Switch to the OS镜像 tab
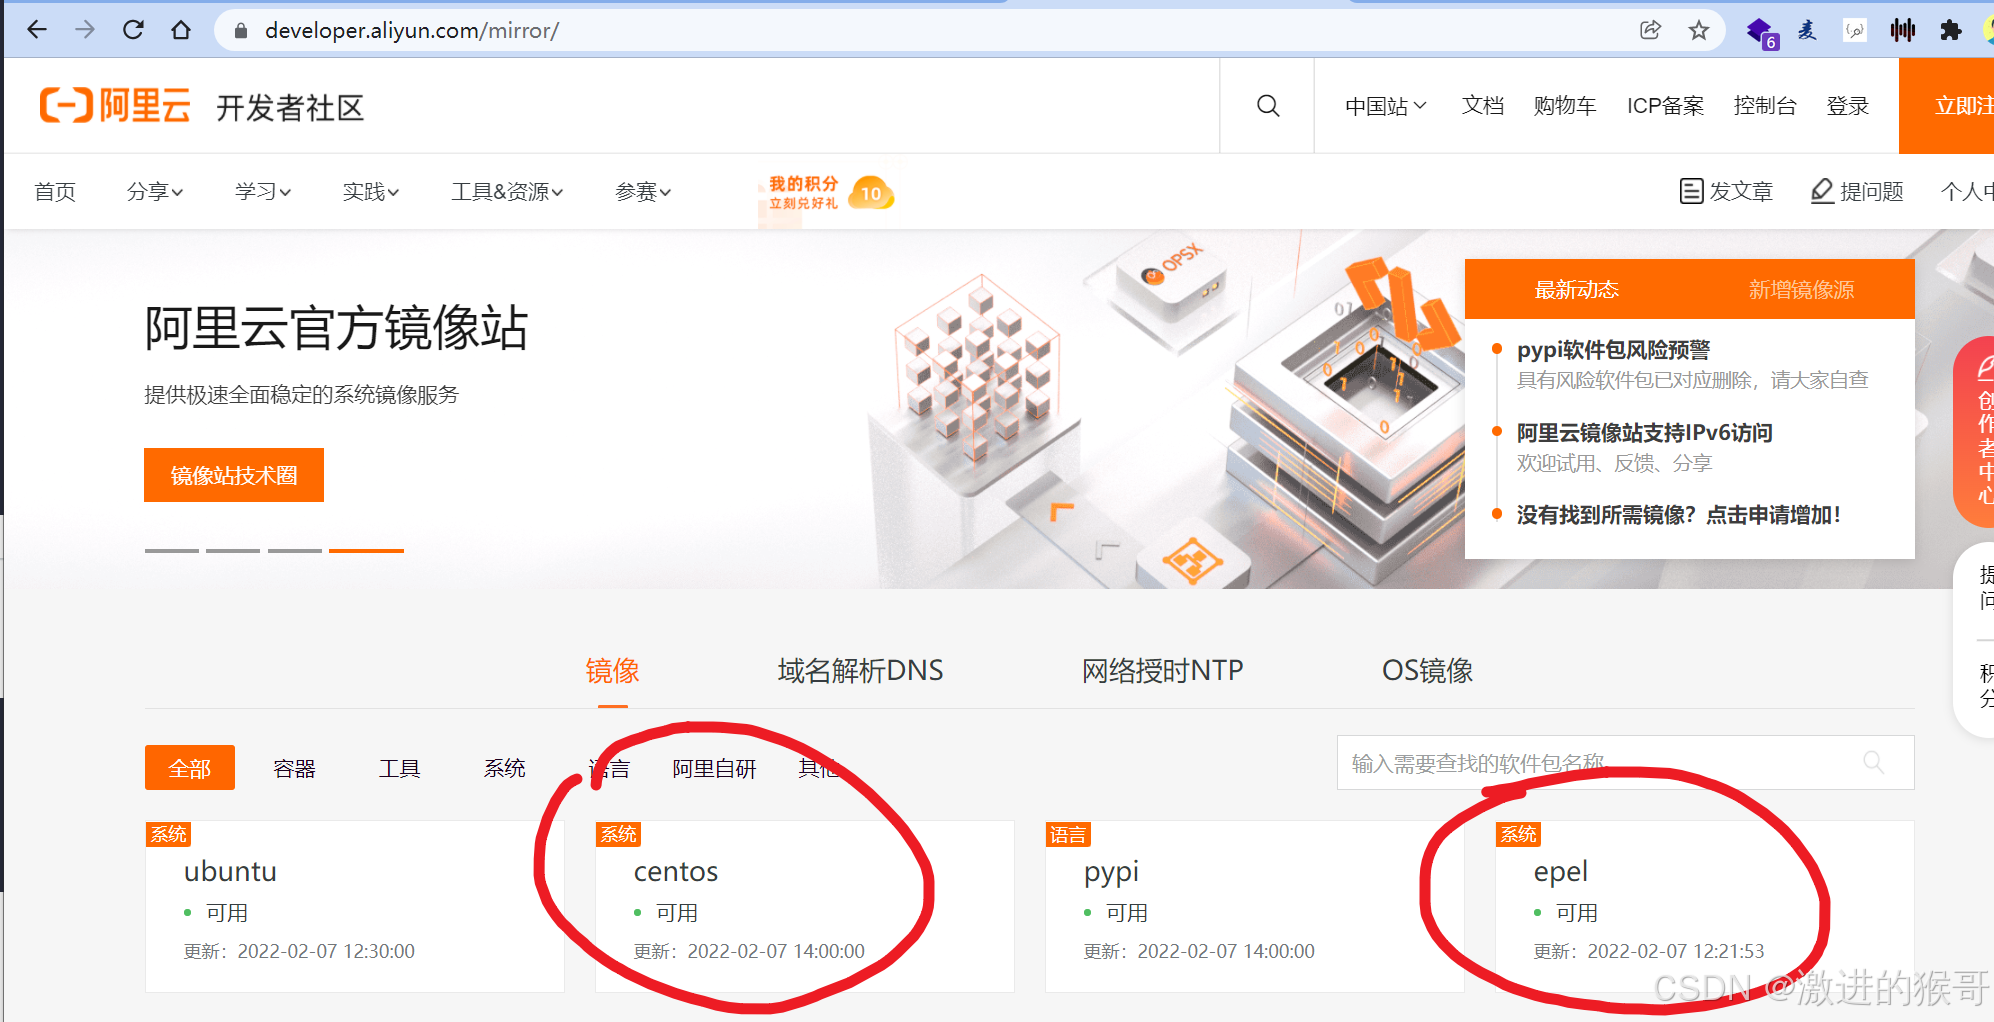The image size is (1994, 1022). [1427, 671]
